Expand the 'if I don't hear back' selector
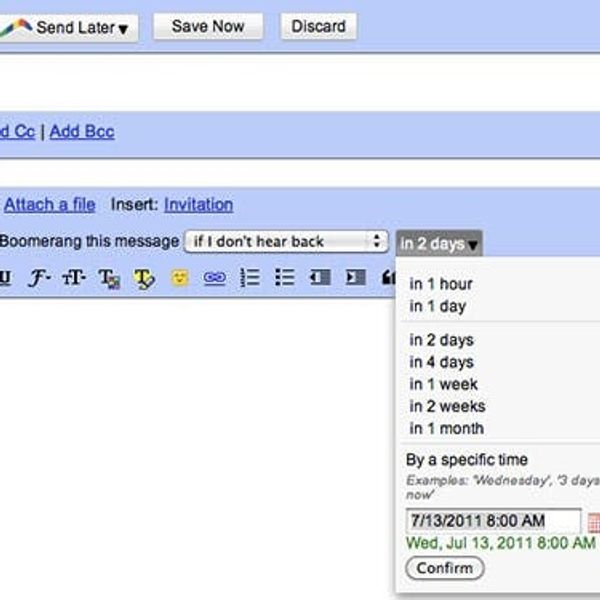This screenshot has width=600, height=600. [286, 242]
